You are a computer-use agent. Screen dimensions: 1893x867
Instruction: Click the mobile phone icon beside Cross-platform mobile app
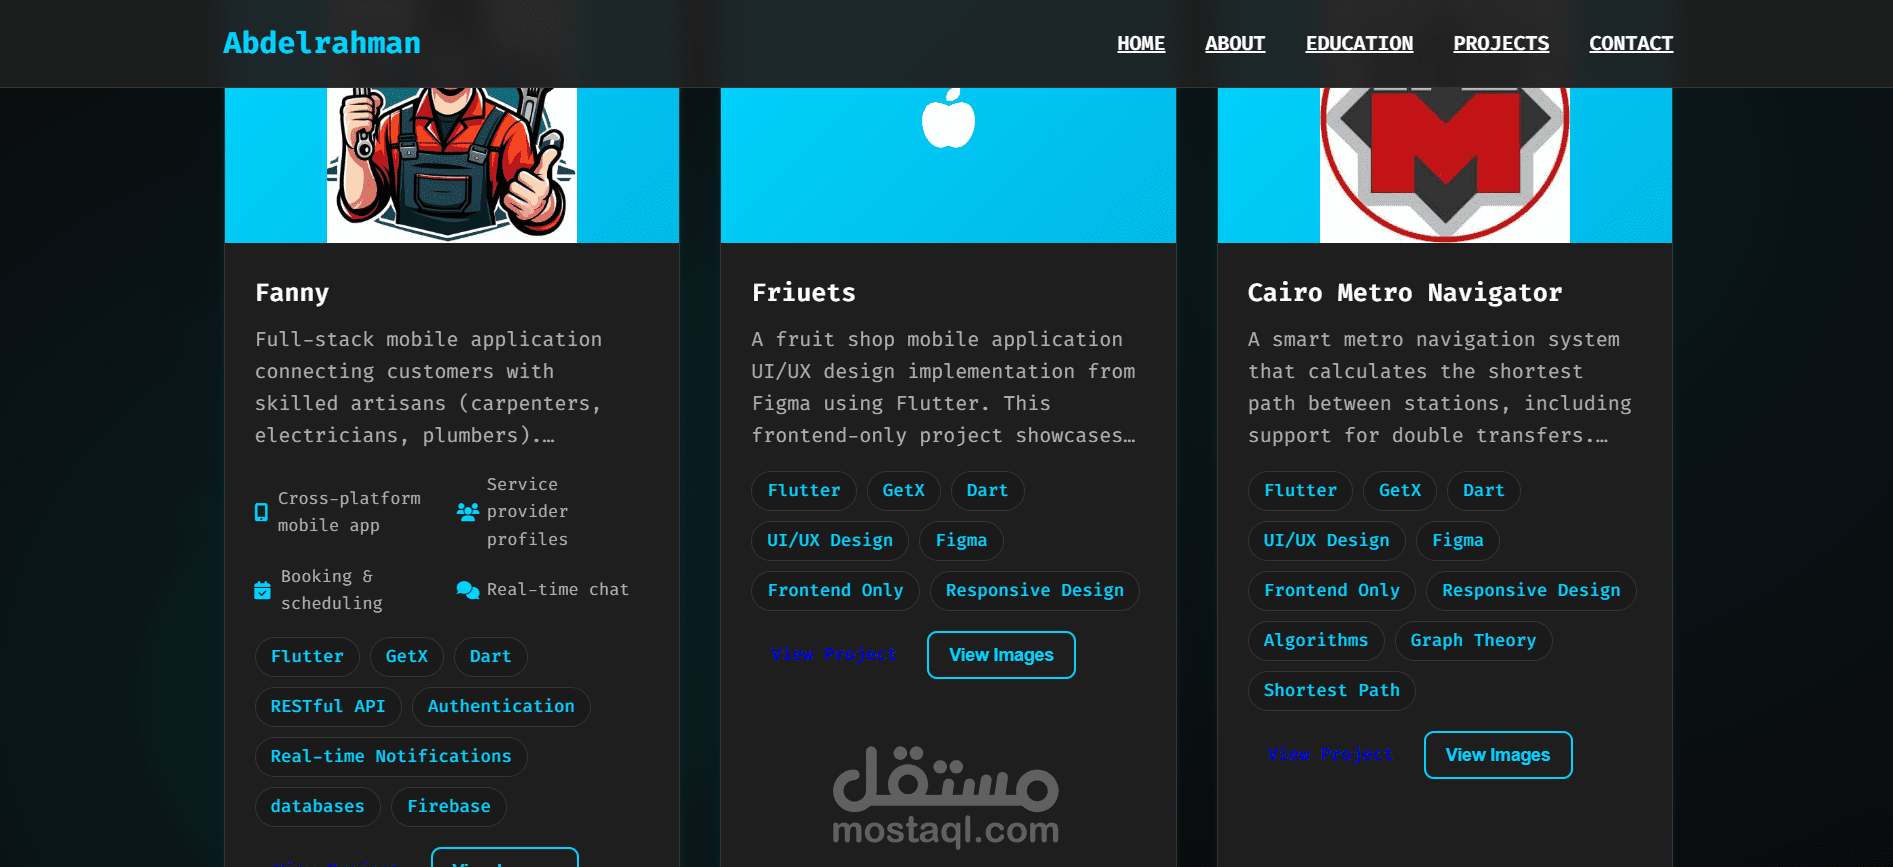261,512
